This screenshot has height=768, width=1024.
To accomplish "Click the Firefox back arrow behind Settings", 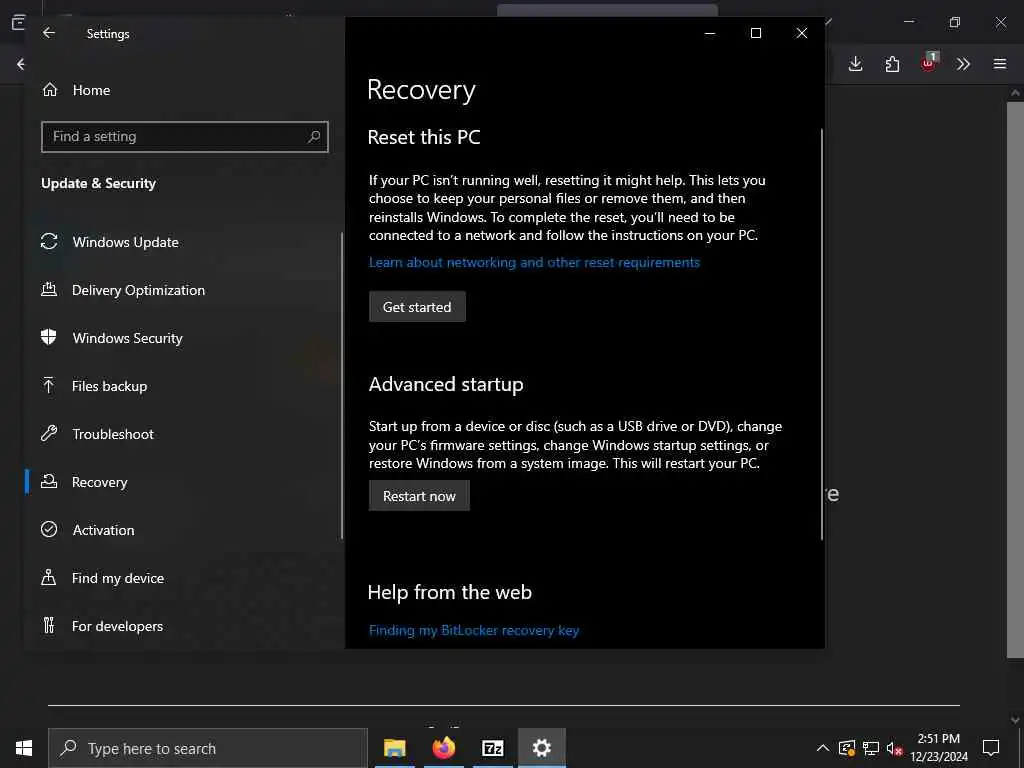I will (20, 64).
